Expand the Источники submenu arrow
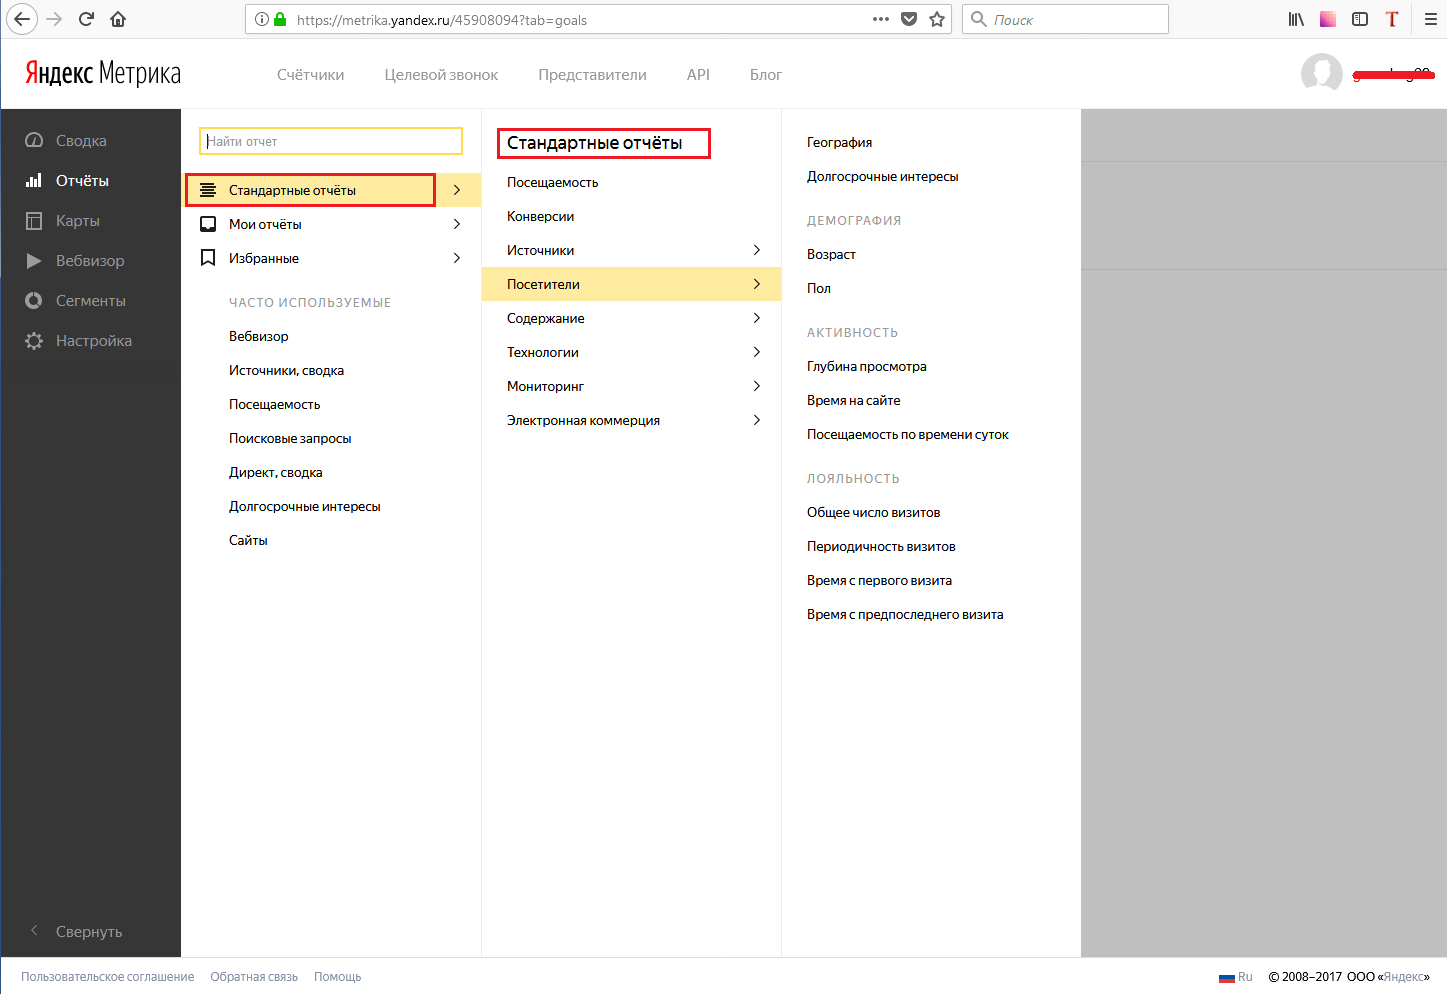The width and height of the screenshot is (1447, 994). 757,250
